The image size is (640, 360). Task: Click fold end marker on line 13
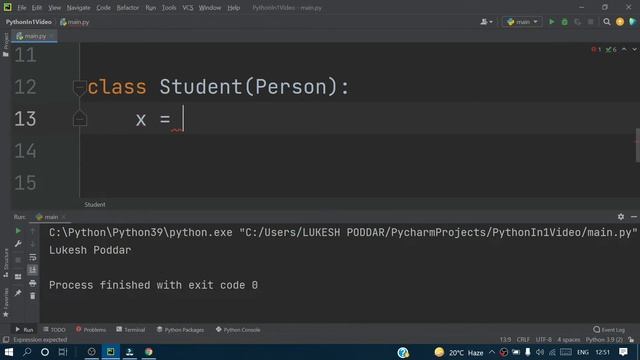coord(80,119)
